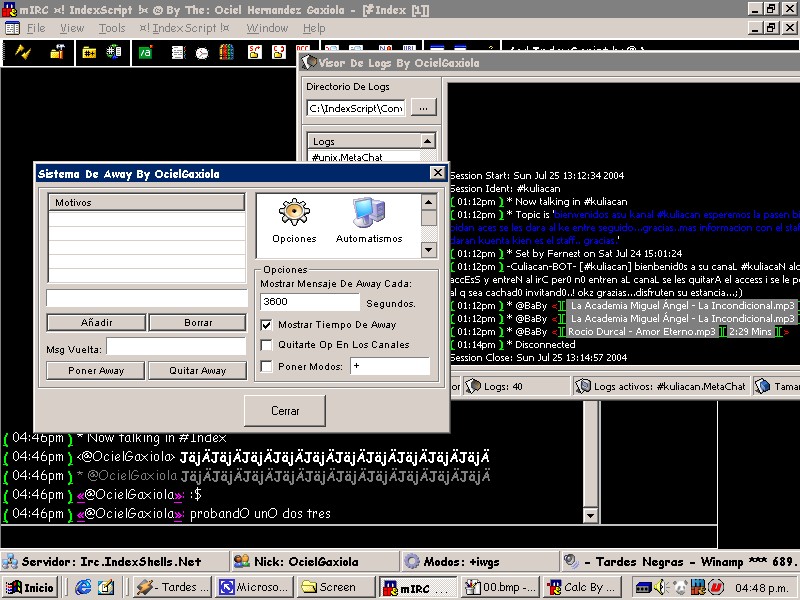Check the Poner Modos box

(267, 367)
